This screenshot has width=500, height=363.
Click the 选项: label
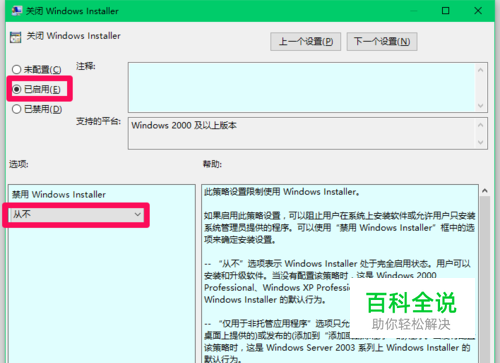tap(19, 164)
